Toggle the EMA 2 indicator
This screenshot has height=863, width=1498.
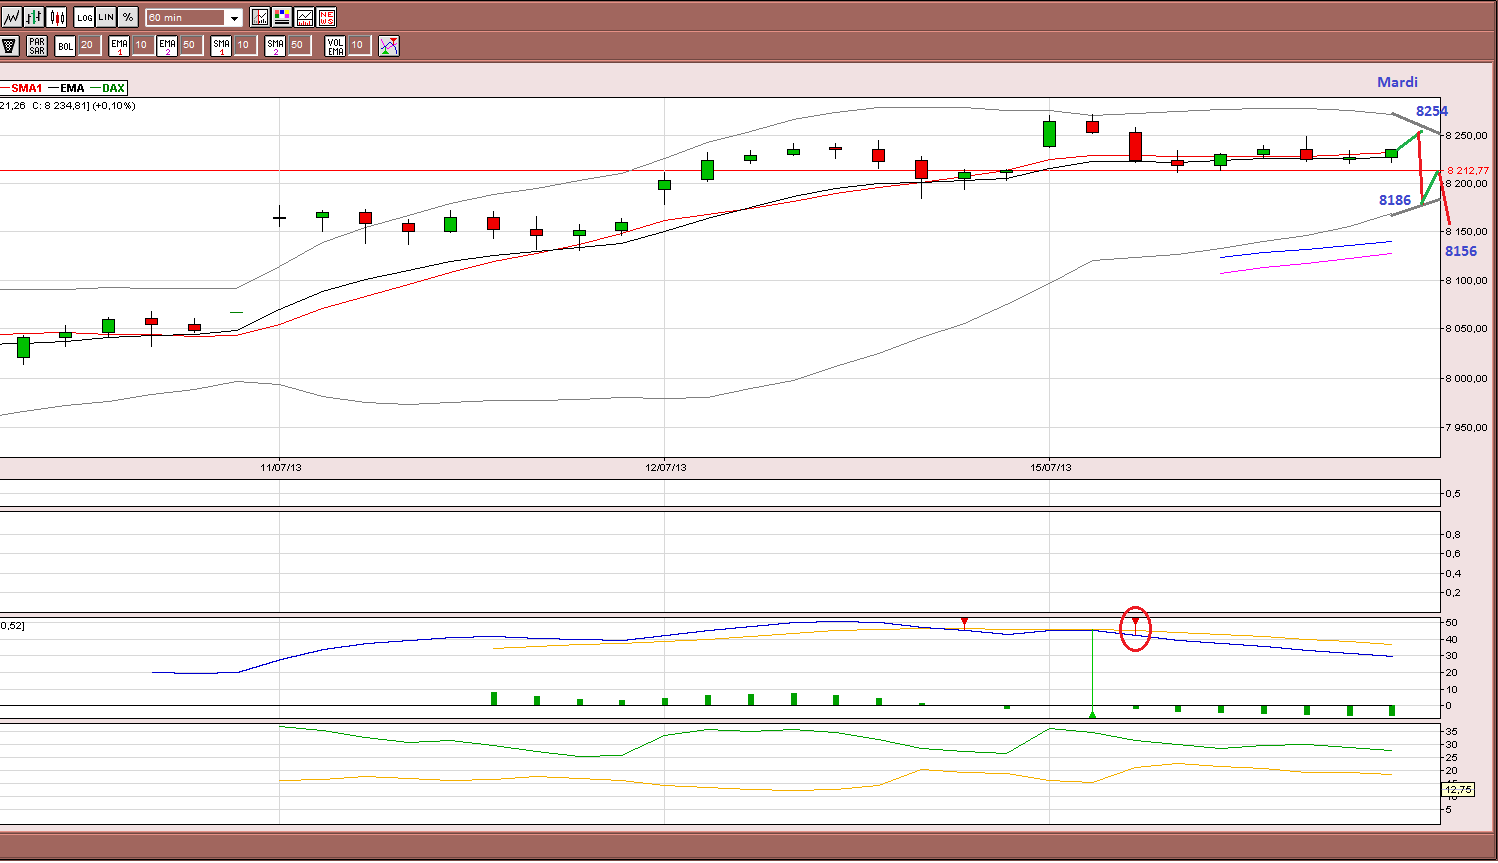(167, 45)
